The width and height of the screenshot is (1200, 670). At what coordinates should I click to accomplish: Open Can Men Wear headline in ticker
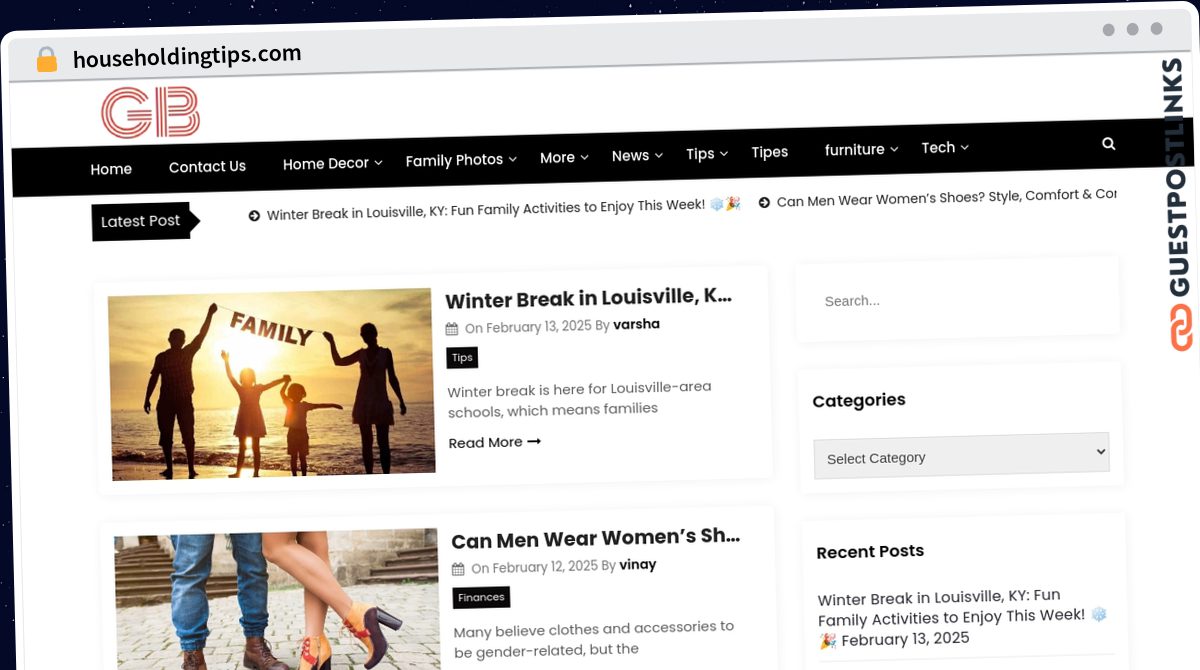pyautogui.click(x=946, y=197)
